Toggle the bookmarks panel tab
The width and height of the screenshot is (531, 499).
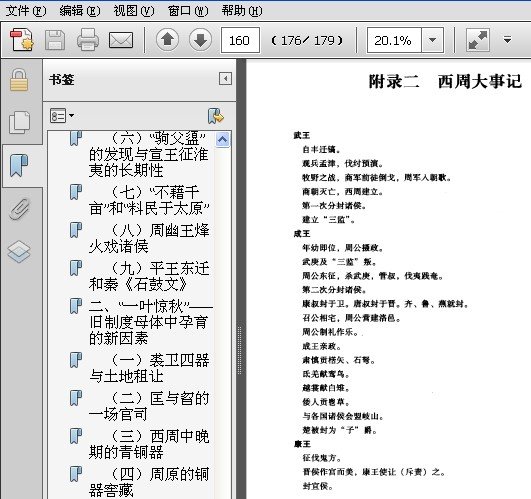[19, 166]
